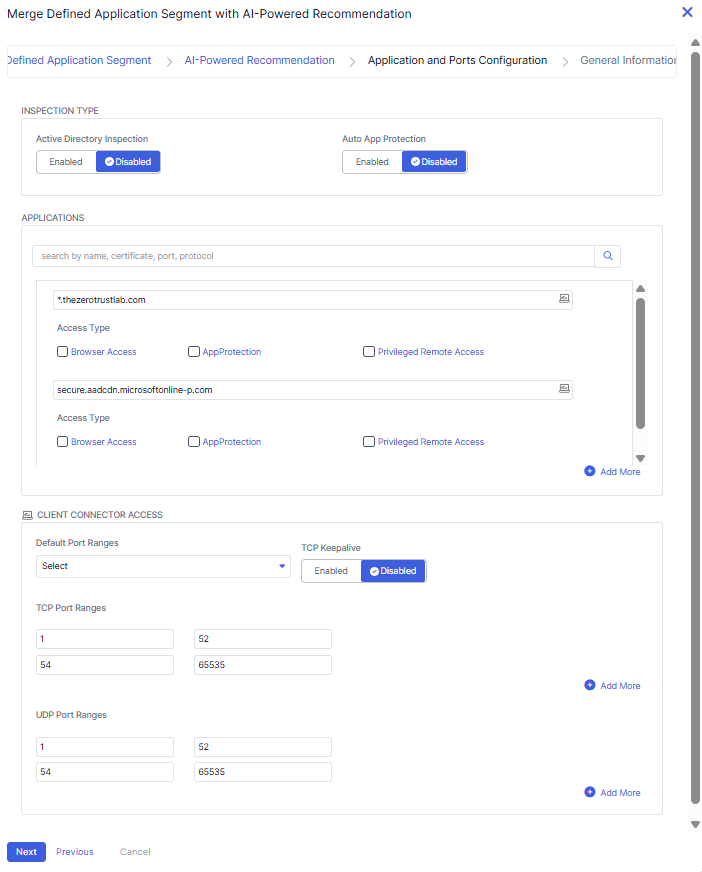Click the *.thezerotrustlab.com application field
This screenshot has height=872, width=702.
point(313,300)
